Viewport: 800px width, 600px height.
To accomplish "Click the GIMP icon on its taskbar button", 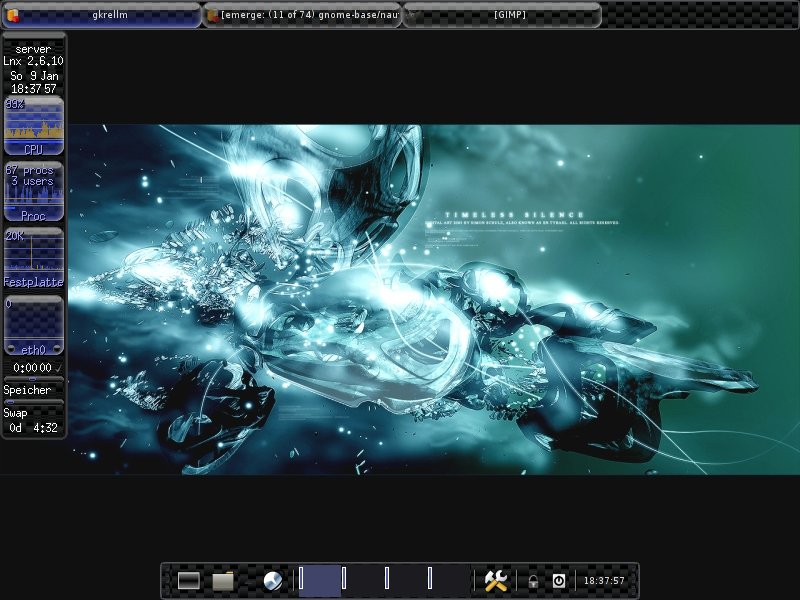I will point(413,15).
